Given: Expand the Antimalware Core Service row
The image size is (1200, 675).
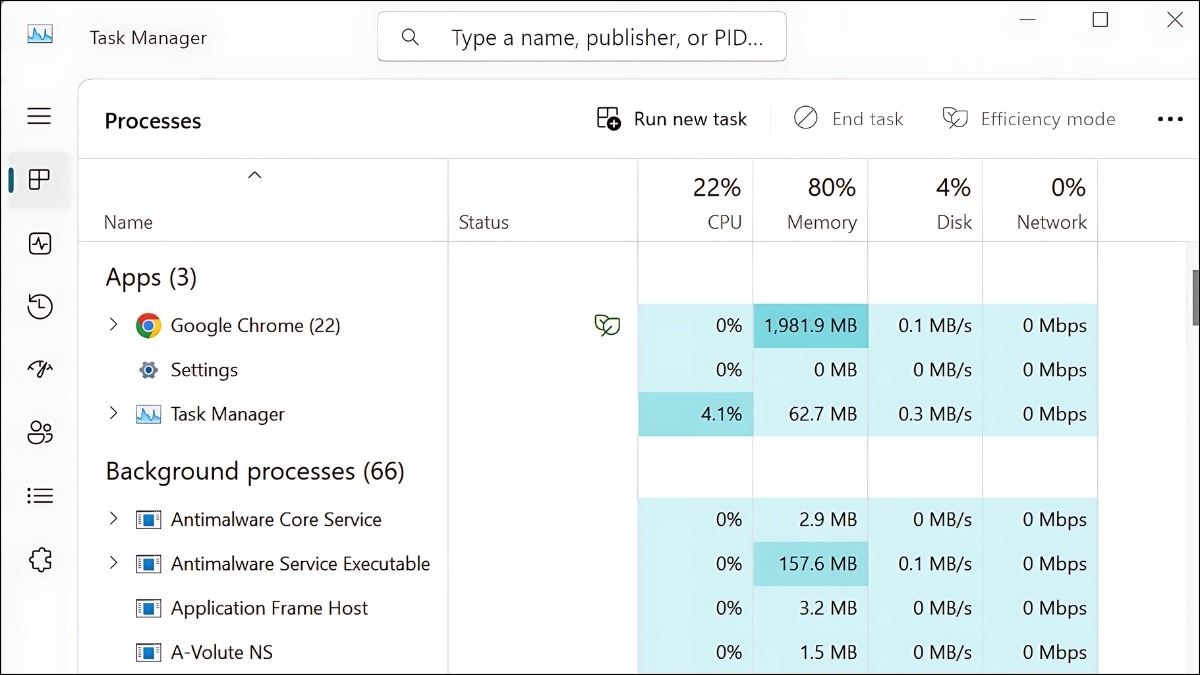Looking at the screenshot, I should point(113,519).
